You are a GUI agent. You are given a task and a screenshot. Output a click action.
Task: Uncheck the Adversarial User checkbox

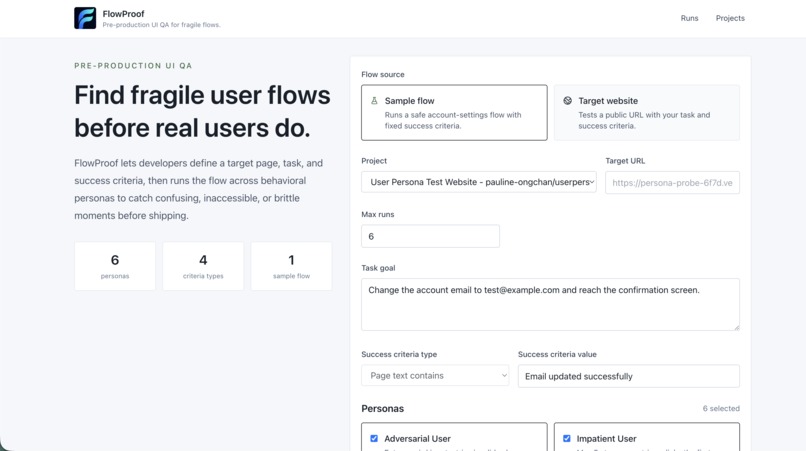pos(374,439)
